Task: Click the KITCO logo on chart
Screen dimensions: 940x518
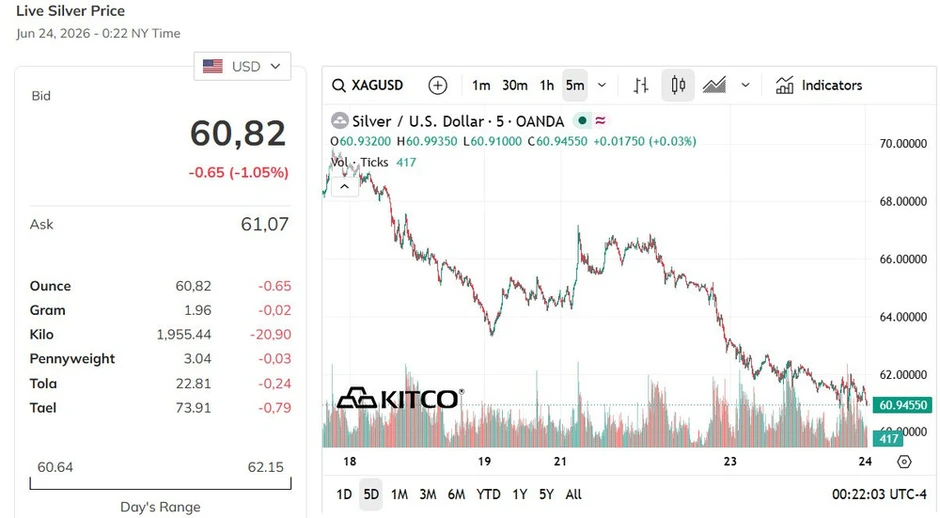Action: pos(400,398)
